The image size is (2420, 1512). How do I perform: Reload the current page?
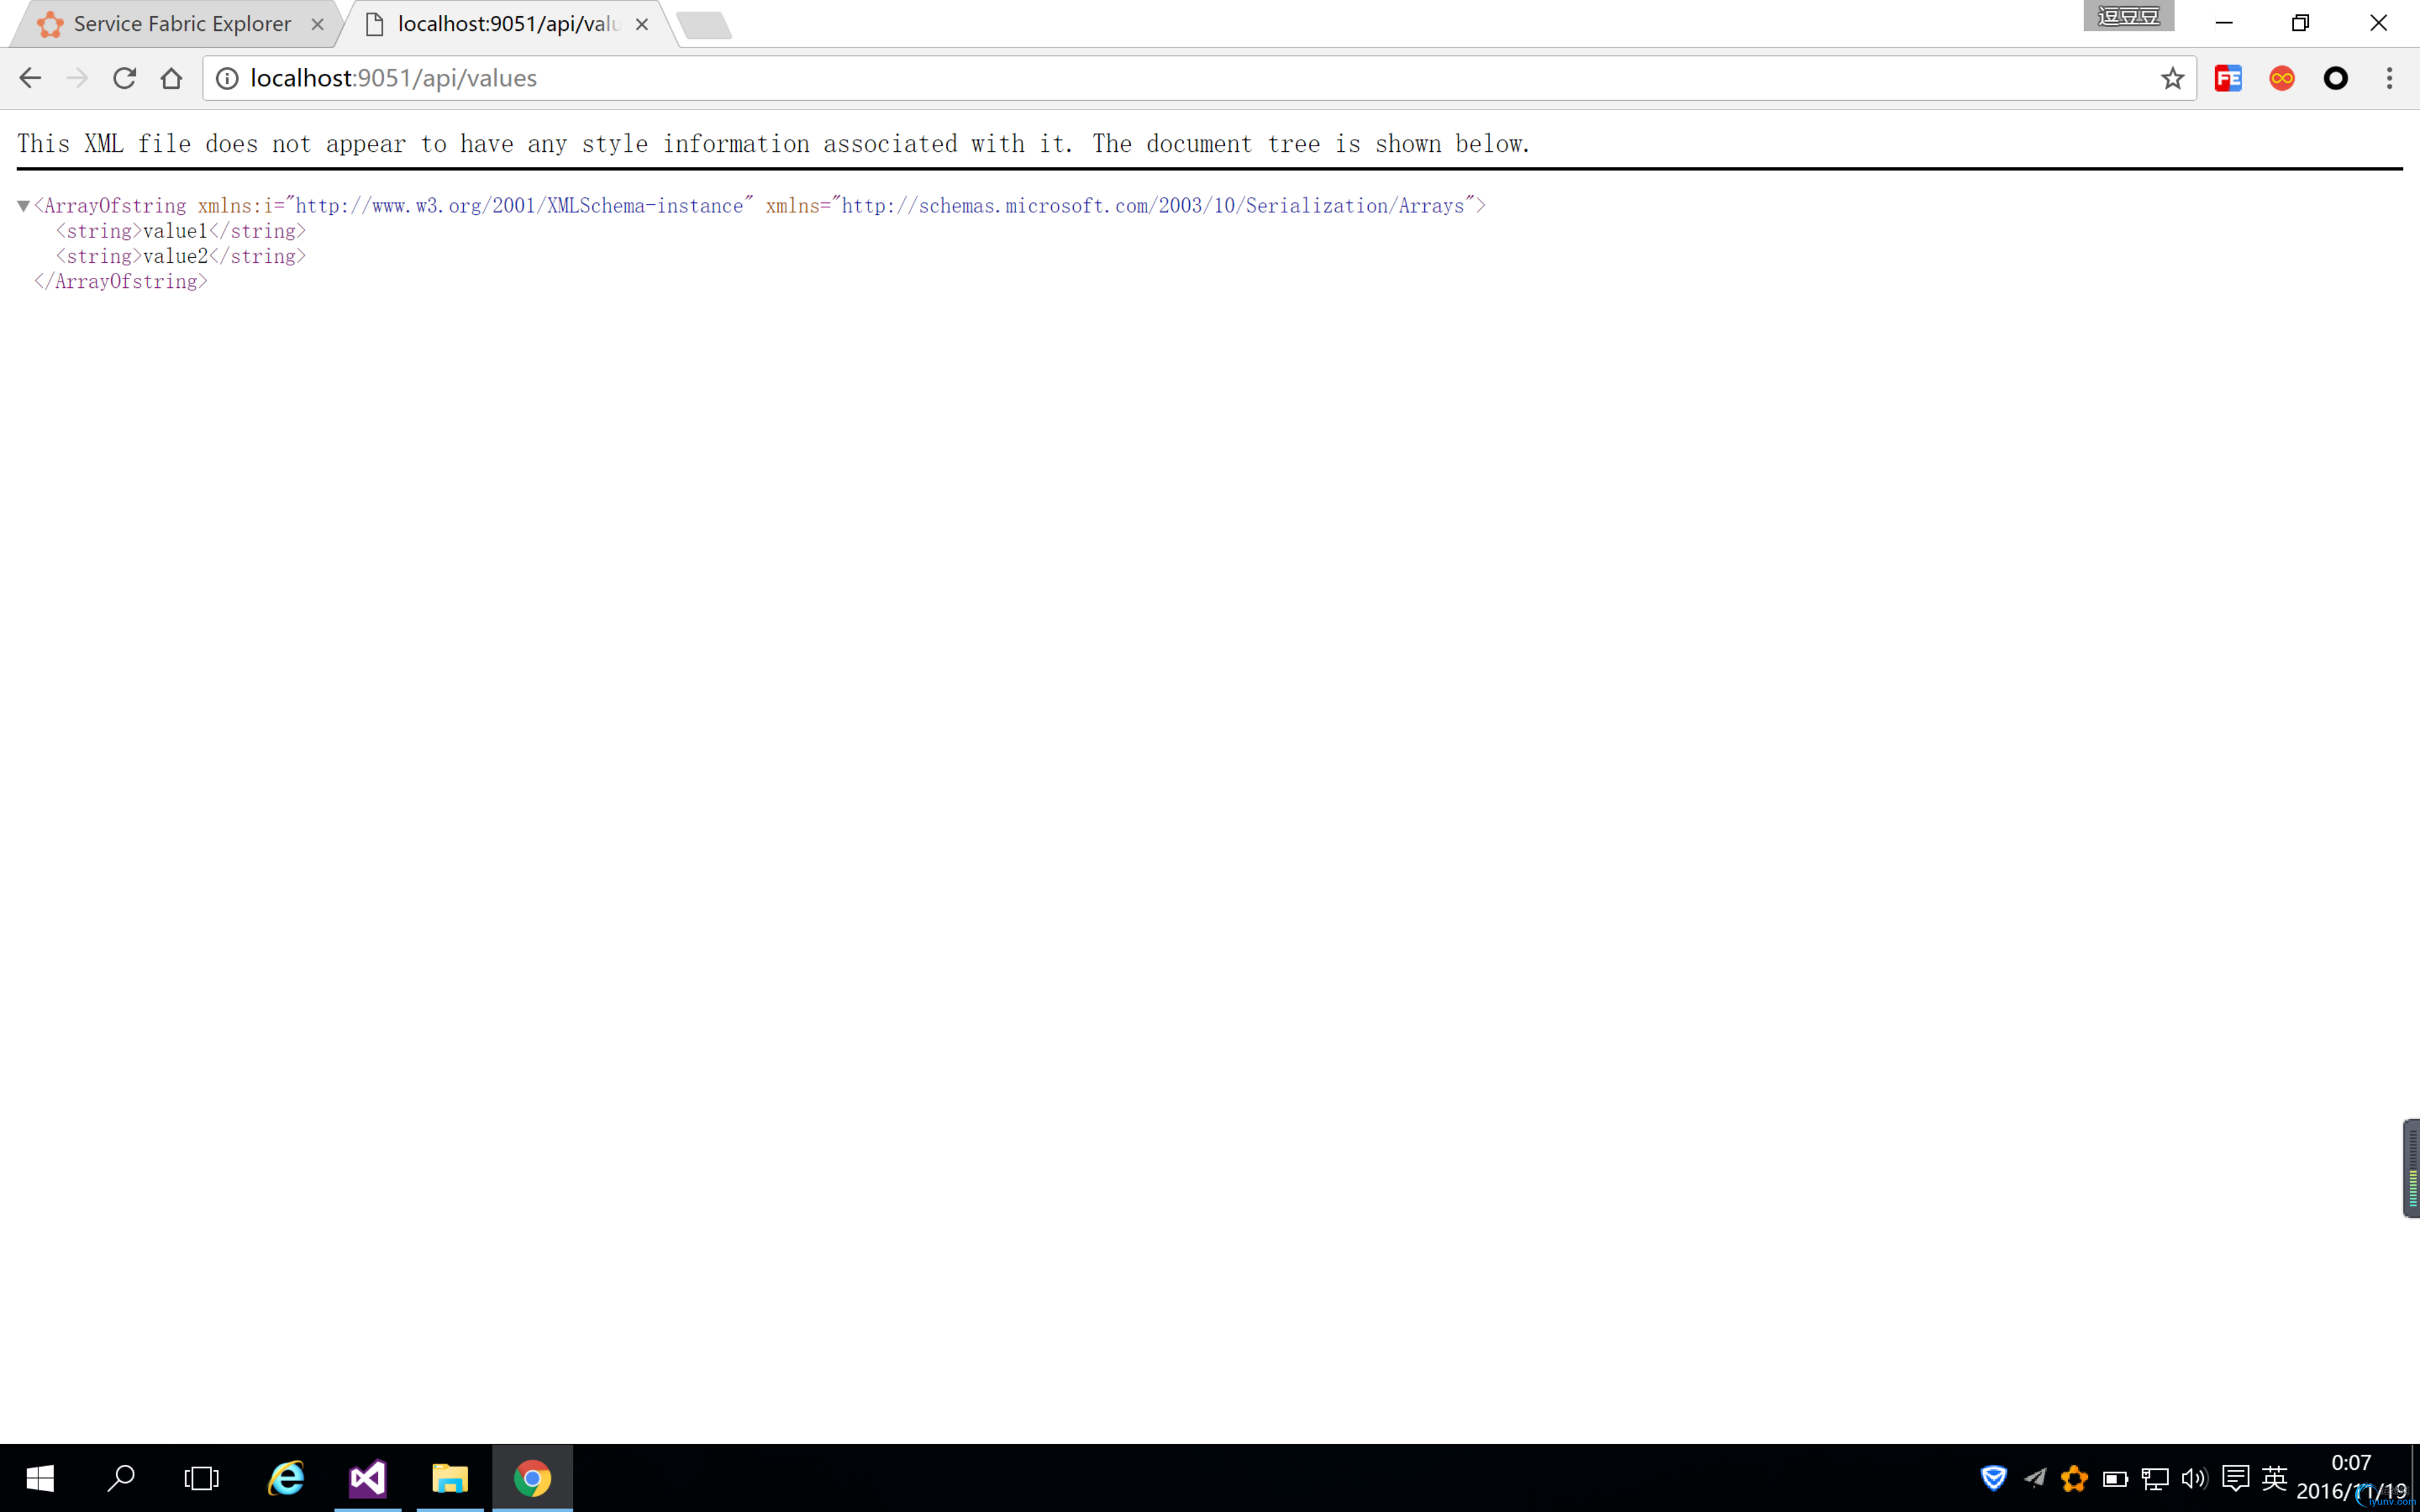[x=124, y=78]
